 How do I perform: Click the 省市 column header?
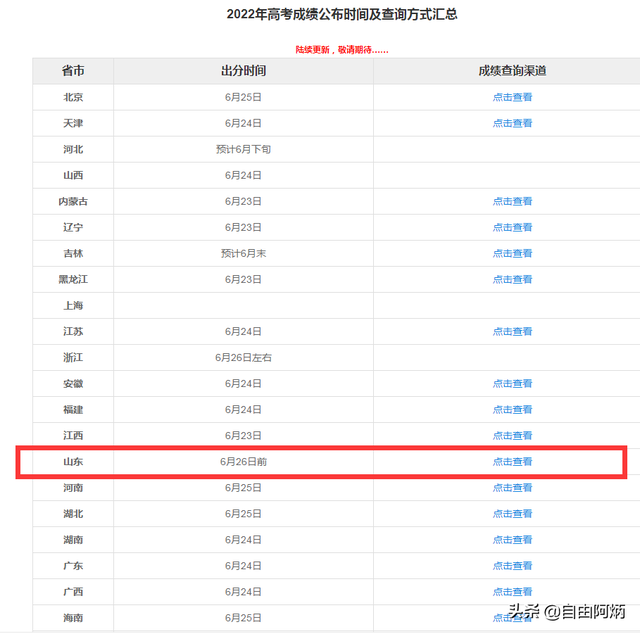click(x=73, y=71)
